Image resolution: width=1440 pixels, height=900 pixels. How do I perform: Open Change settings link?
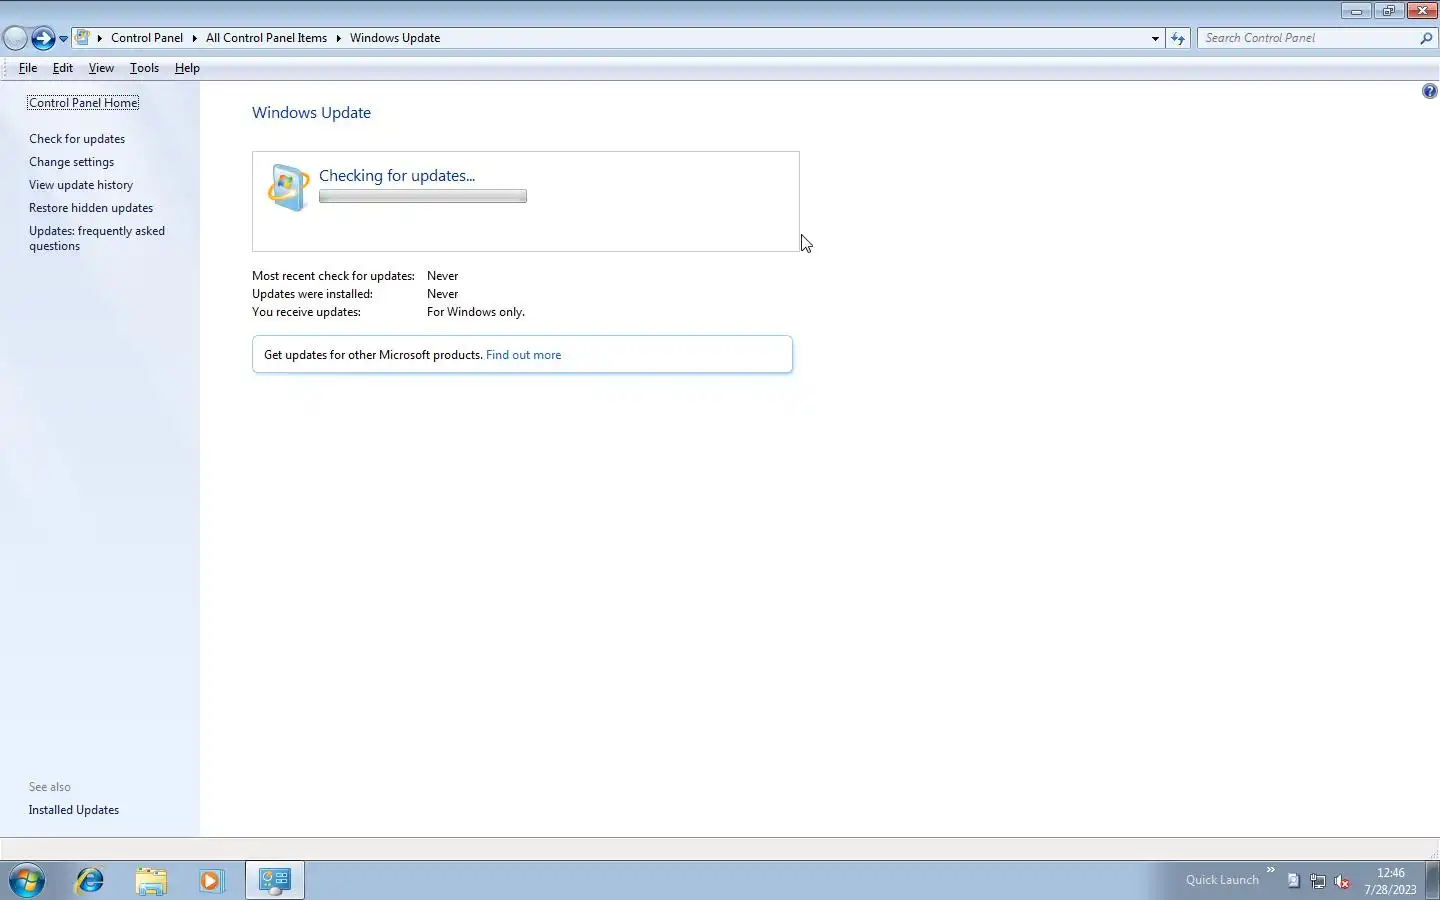[x=71, y=162]
